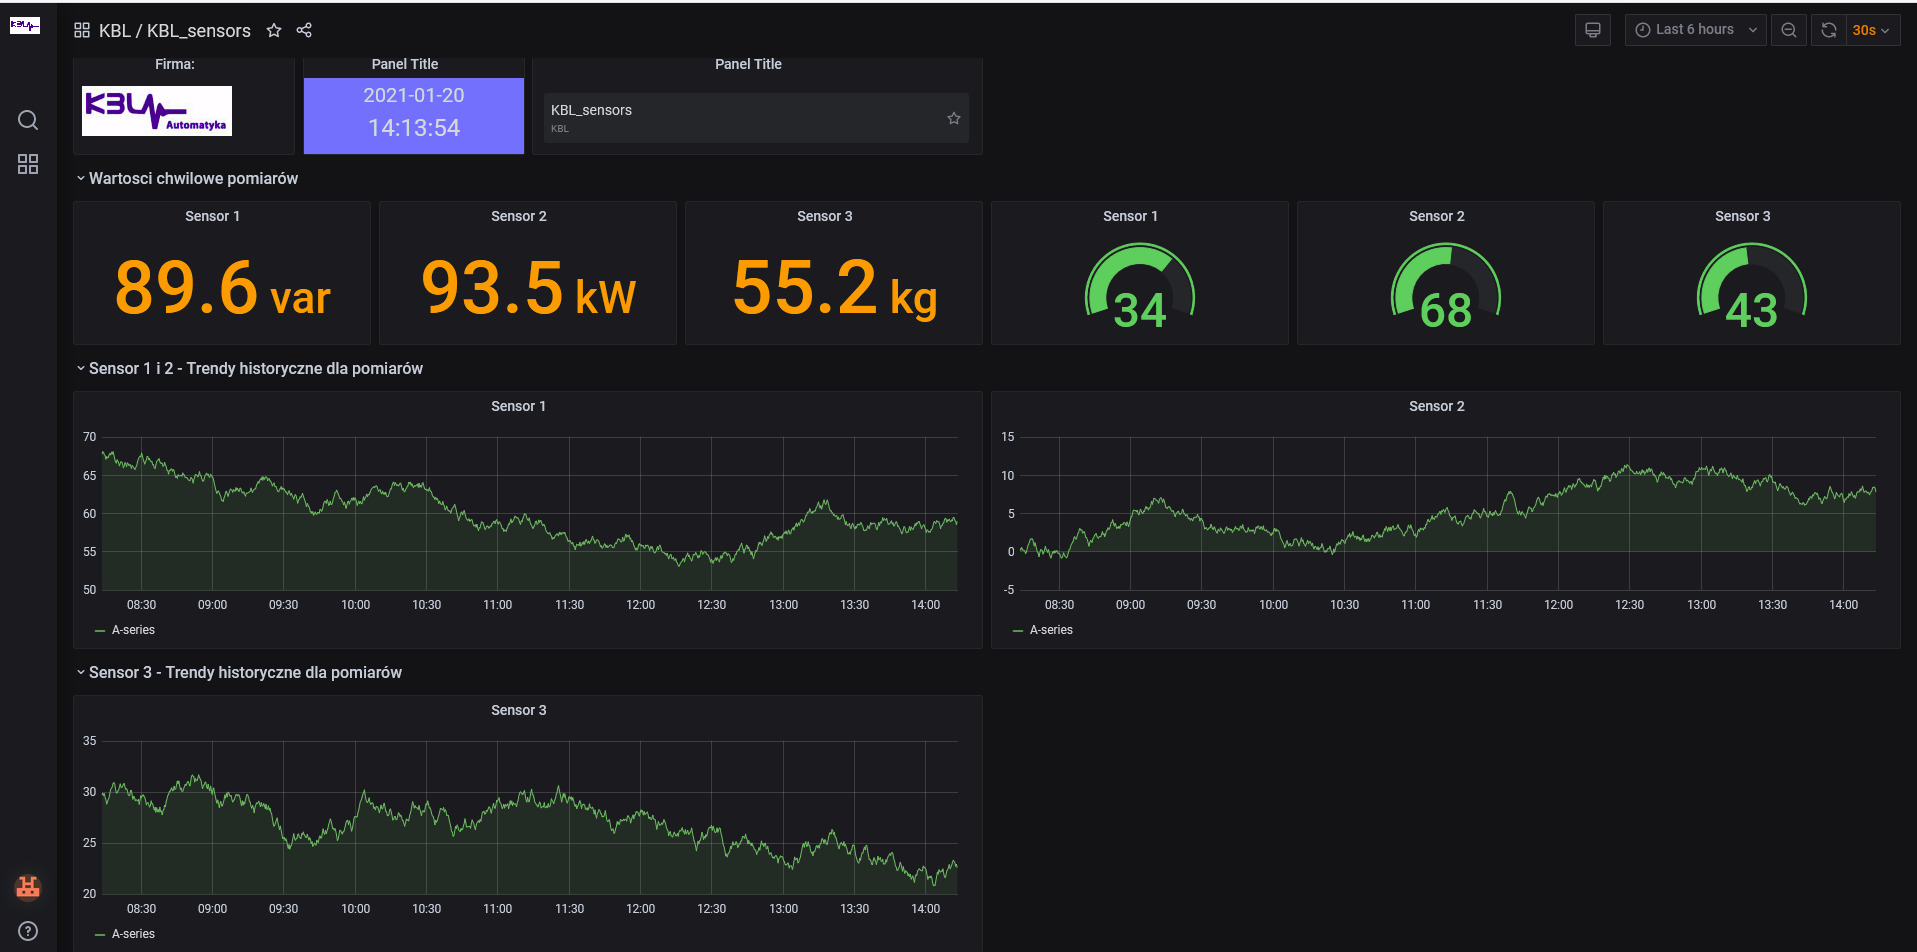Viewport: 1917px width, 952px height.
Task: Open the Sensor 1 gauge panel title menu
Action: point(1130,216)
